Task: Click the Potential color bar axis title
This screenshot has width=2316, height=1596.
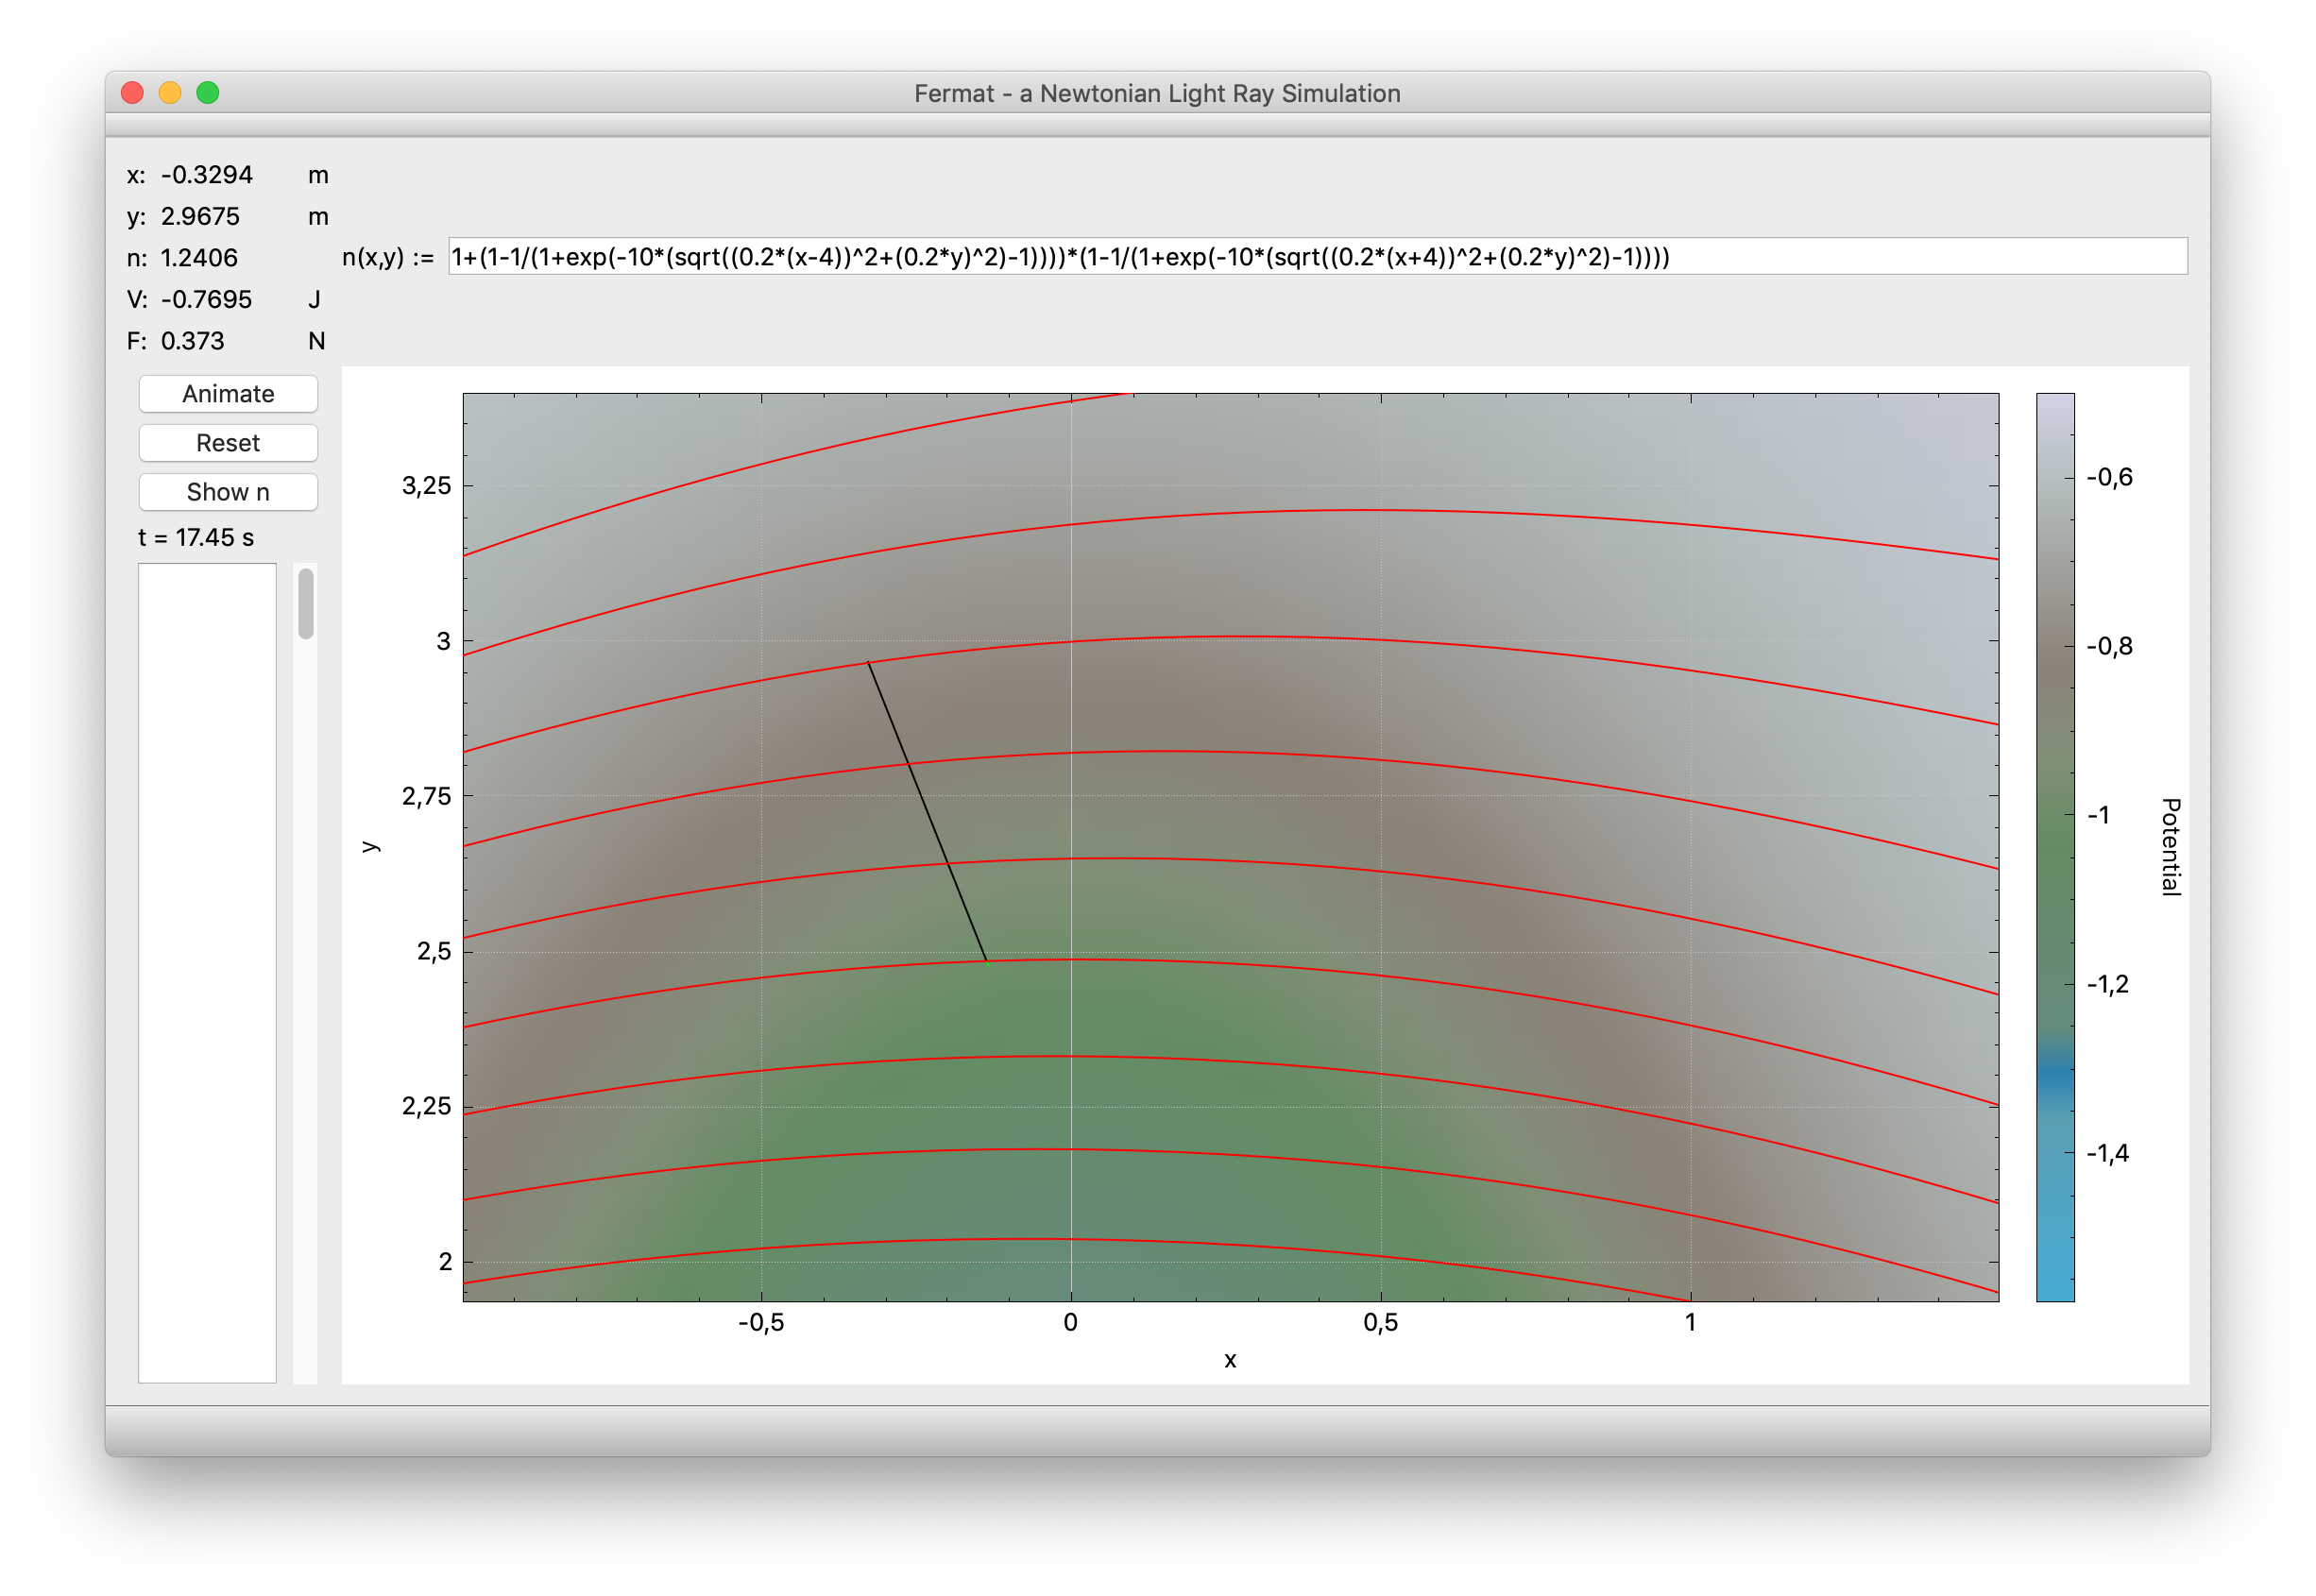Action: click(x=2171, y=847)
